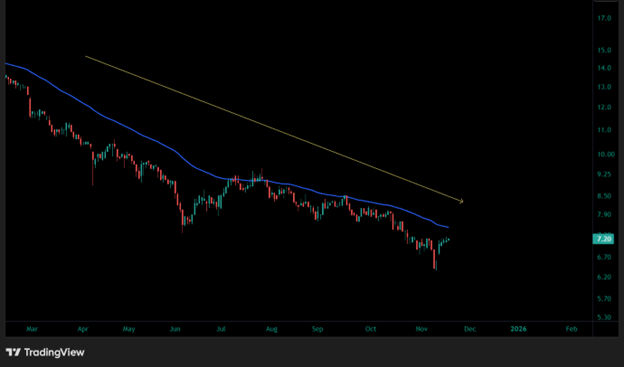The image size is (624, 367).
Task: Select the 13.0 price level label
Action: coord(604,87)
